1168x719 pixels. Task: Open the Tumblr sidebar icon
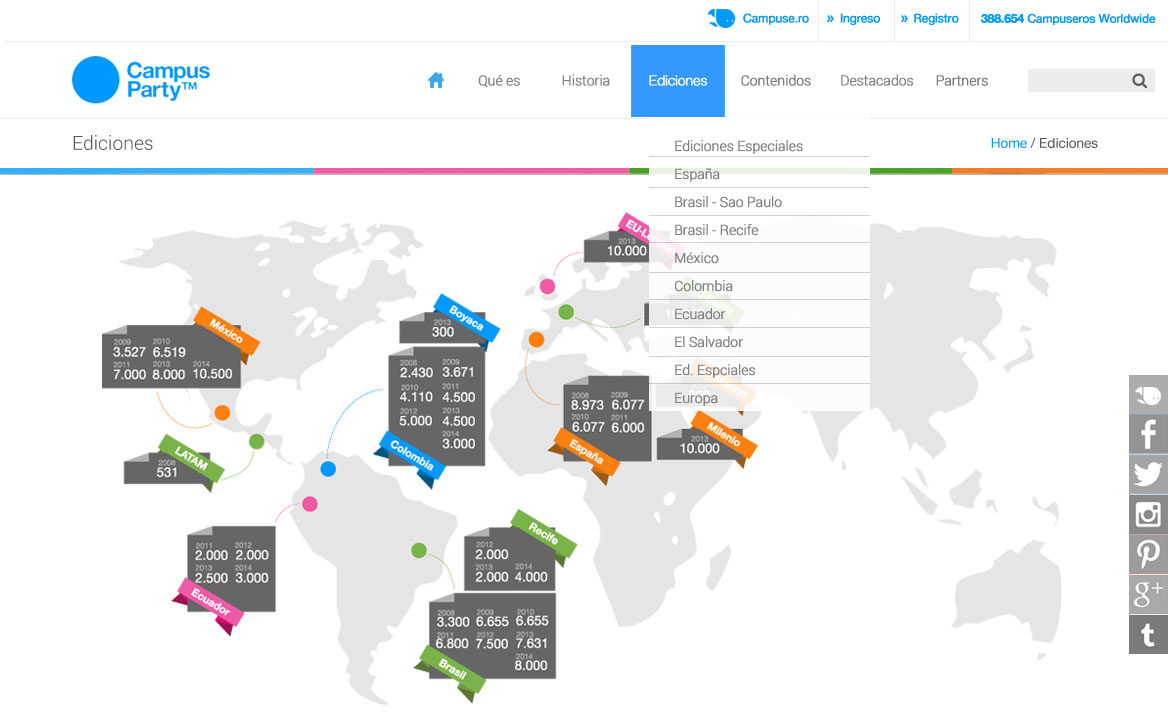(x=1148, y=634)
